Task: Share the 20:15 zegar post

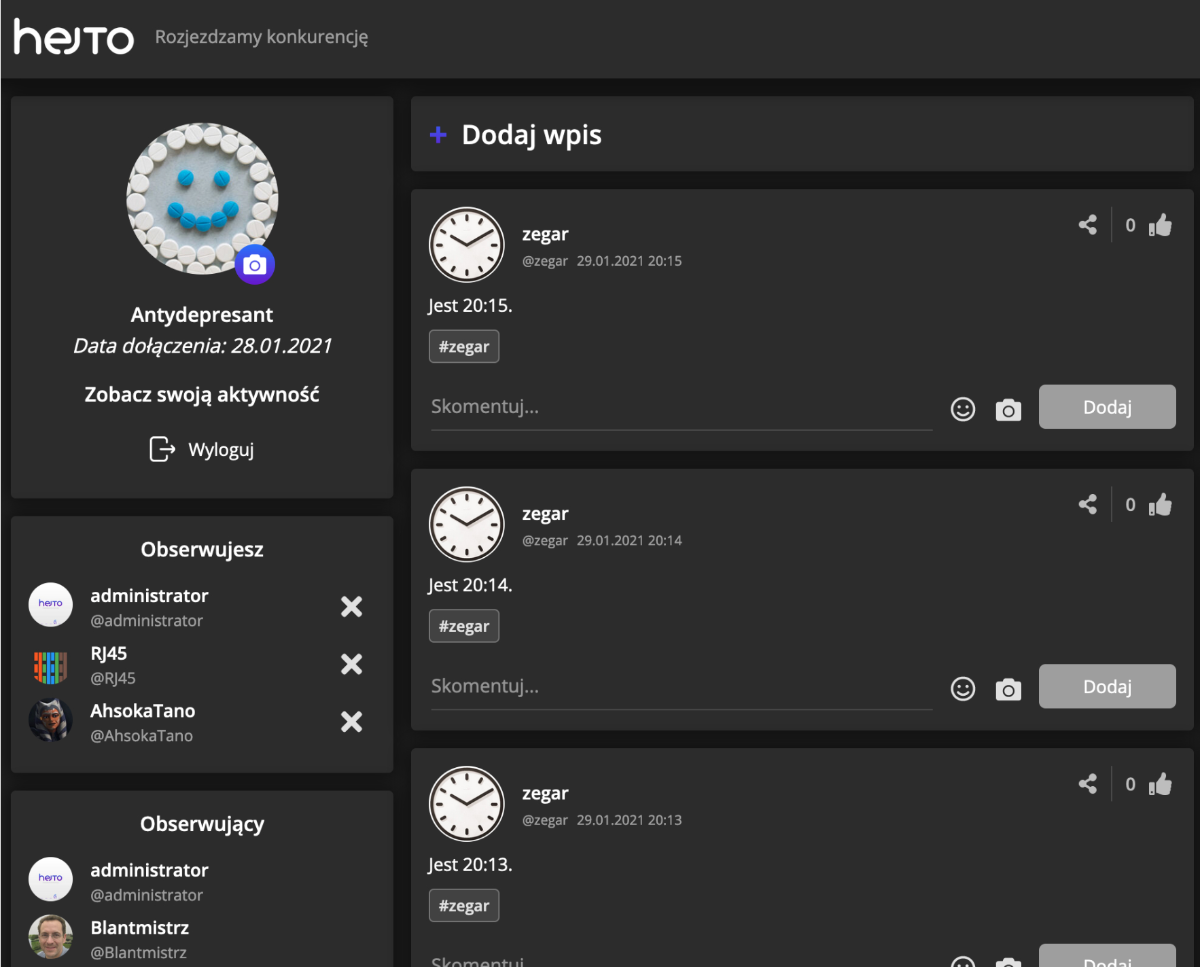Action: pyautogui.click(x=1088, y=225)
